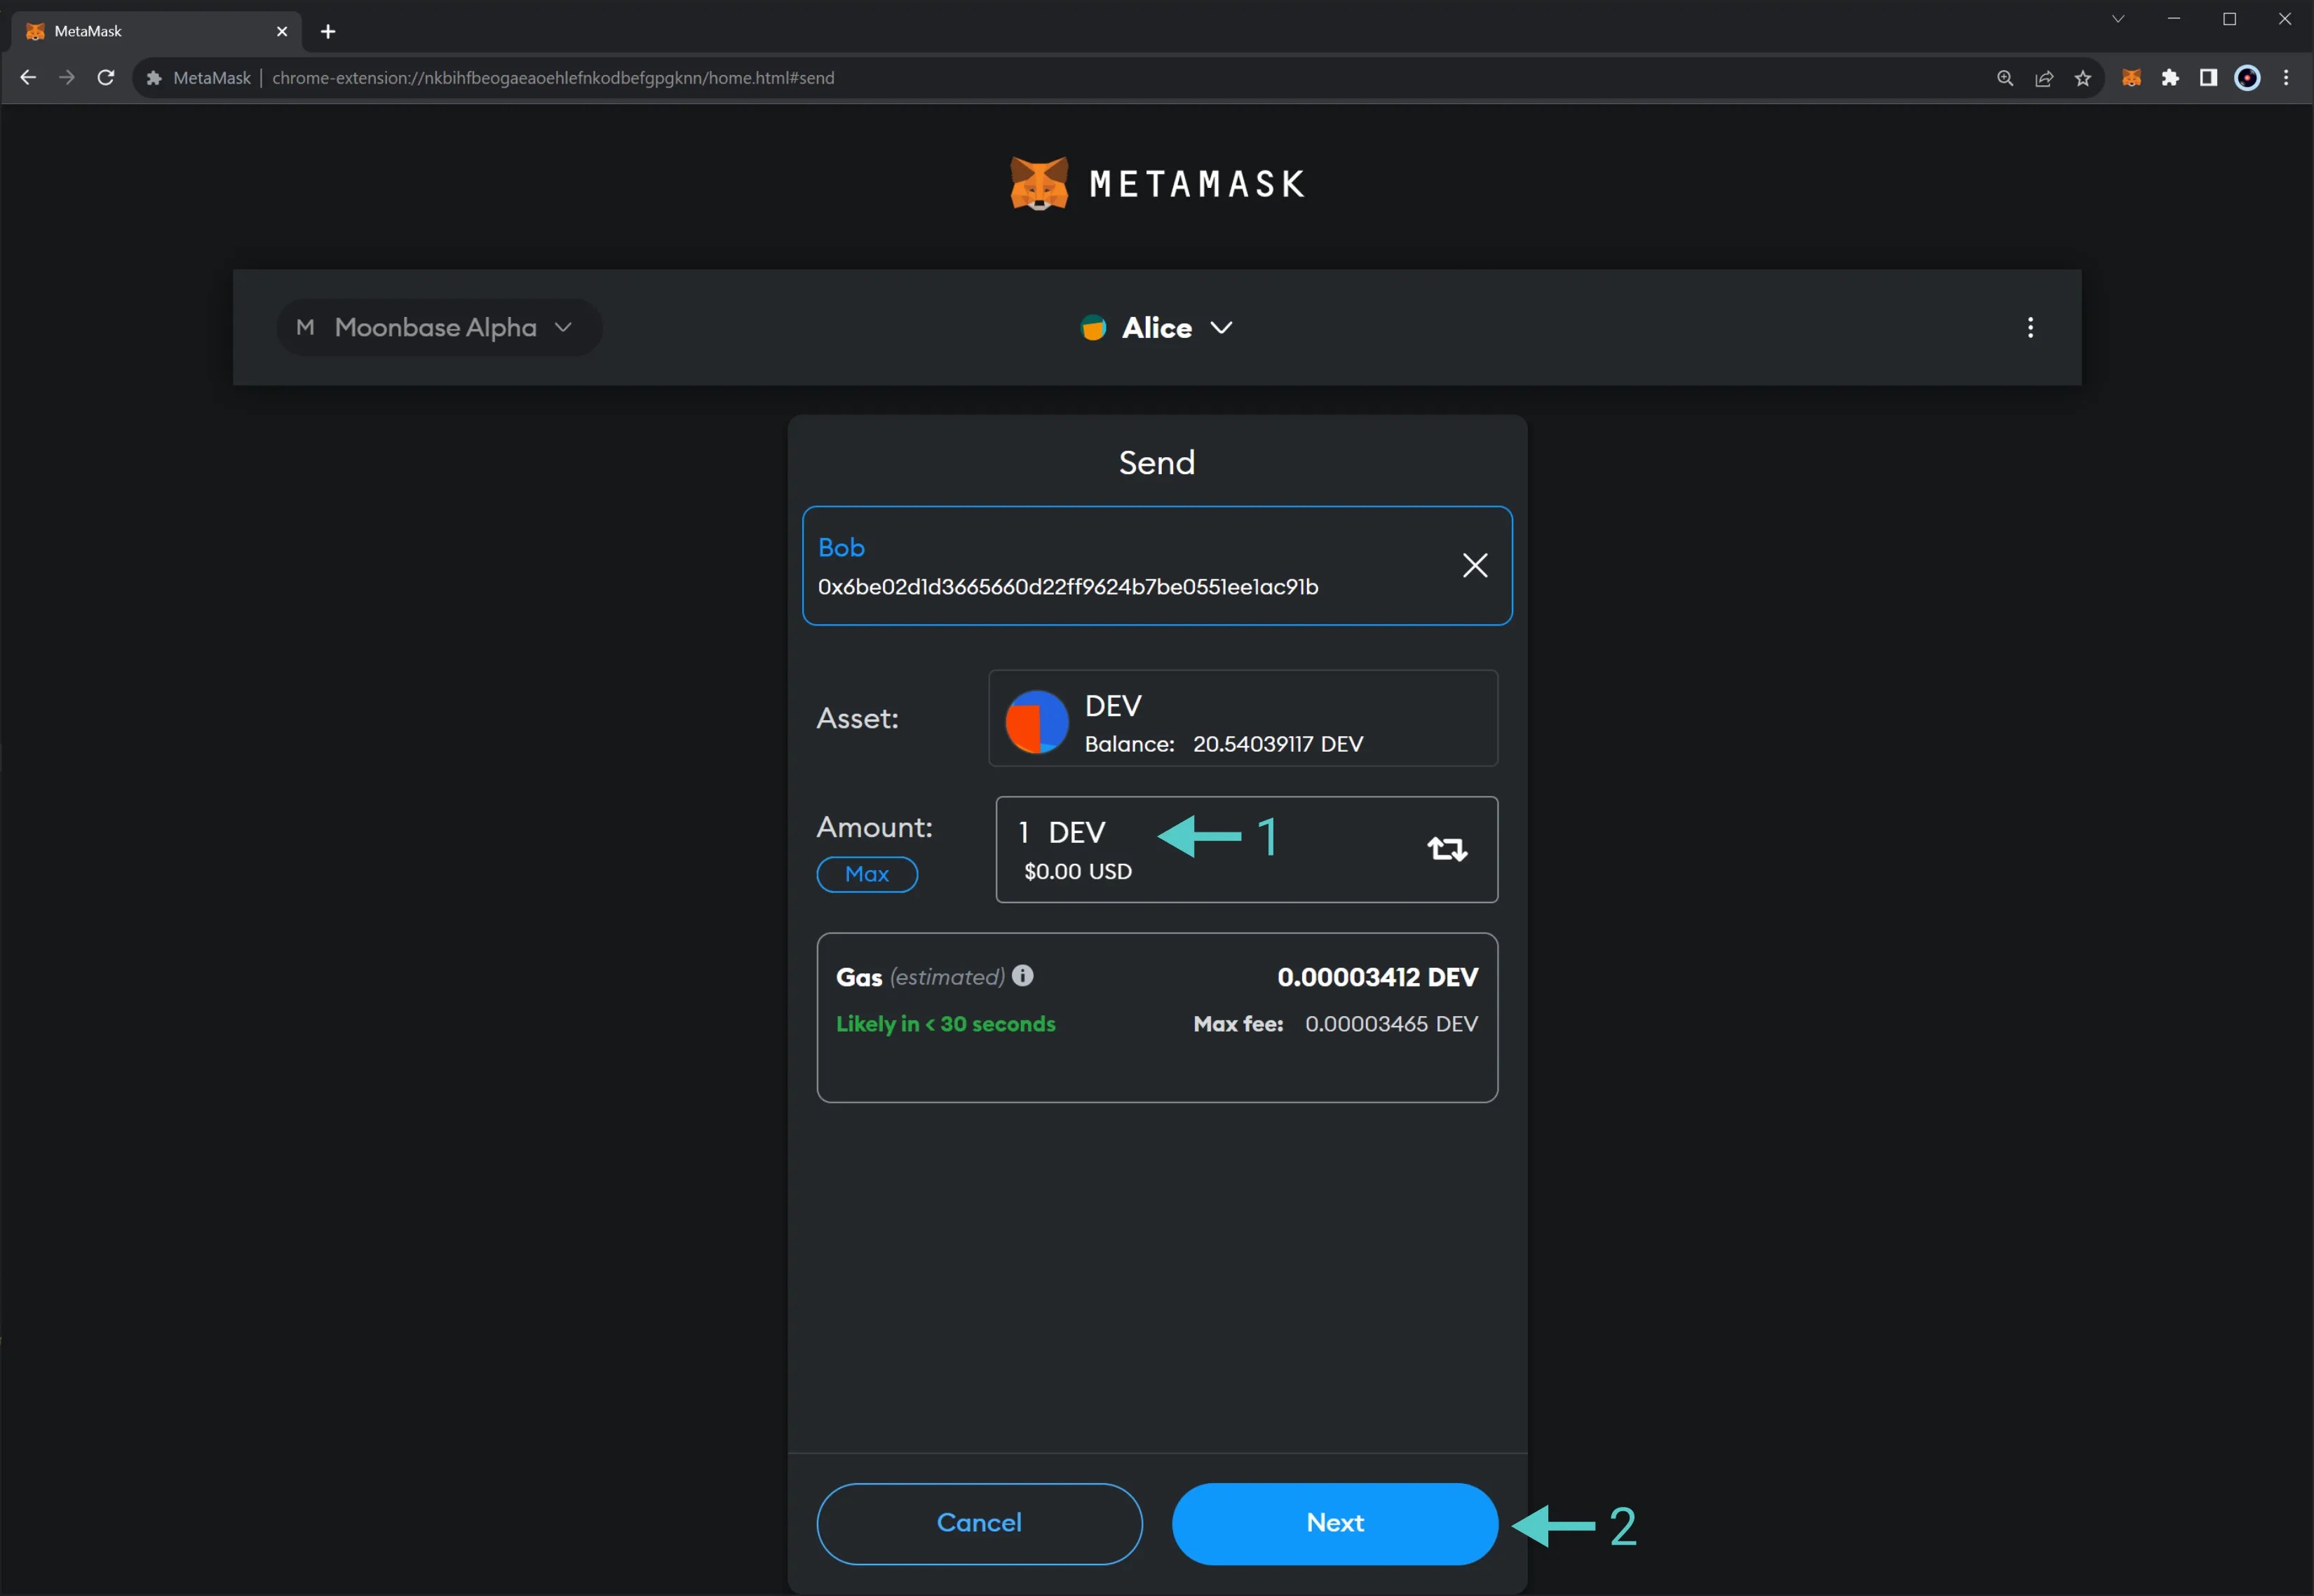Image resolution: width=2314 pixels, height=1596 pixels.
Task: Open the MetaMask extension icon in browser toolbar
Action: [2131, 77]
